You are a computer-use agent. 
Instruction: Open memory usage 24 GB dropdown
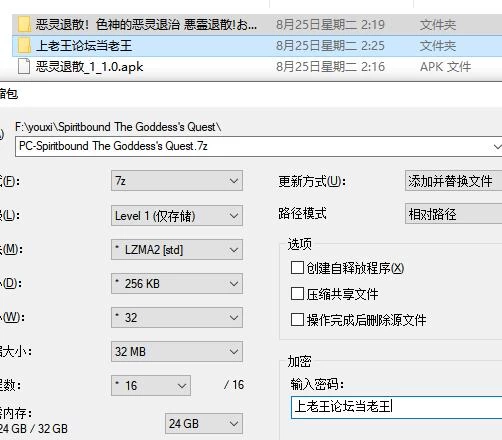(204, 424)
